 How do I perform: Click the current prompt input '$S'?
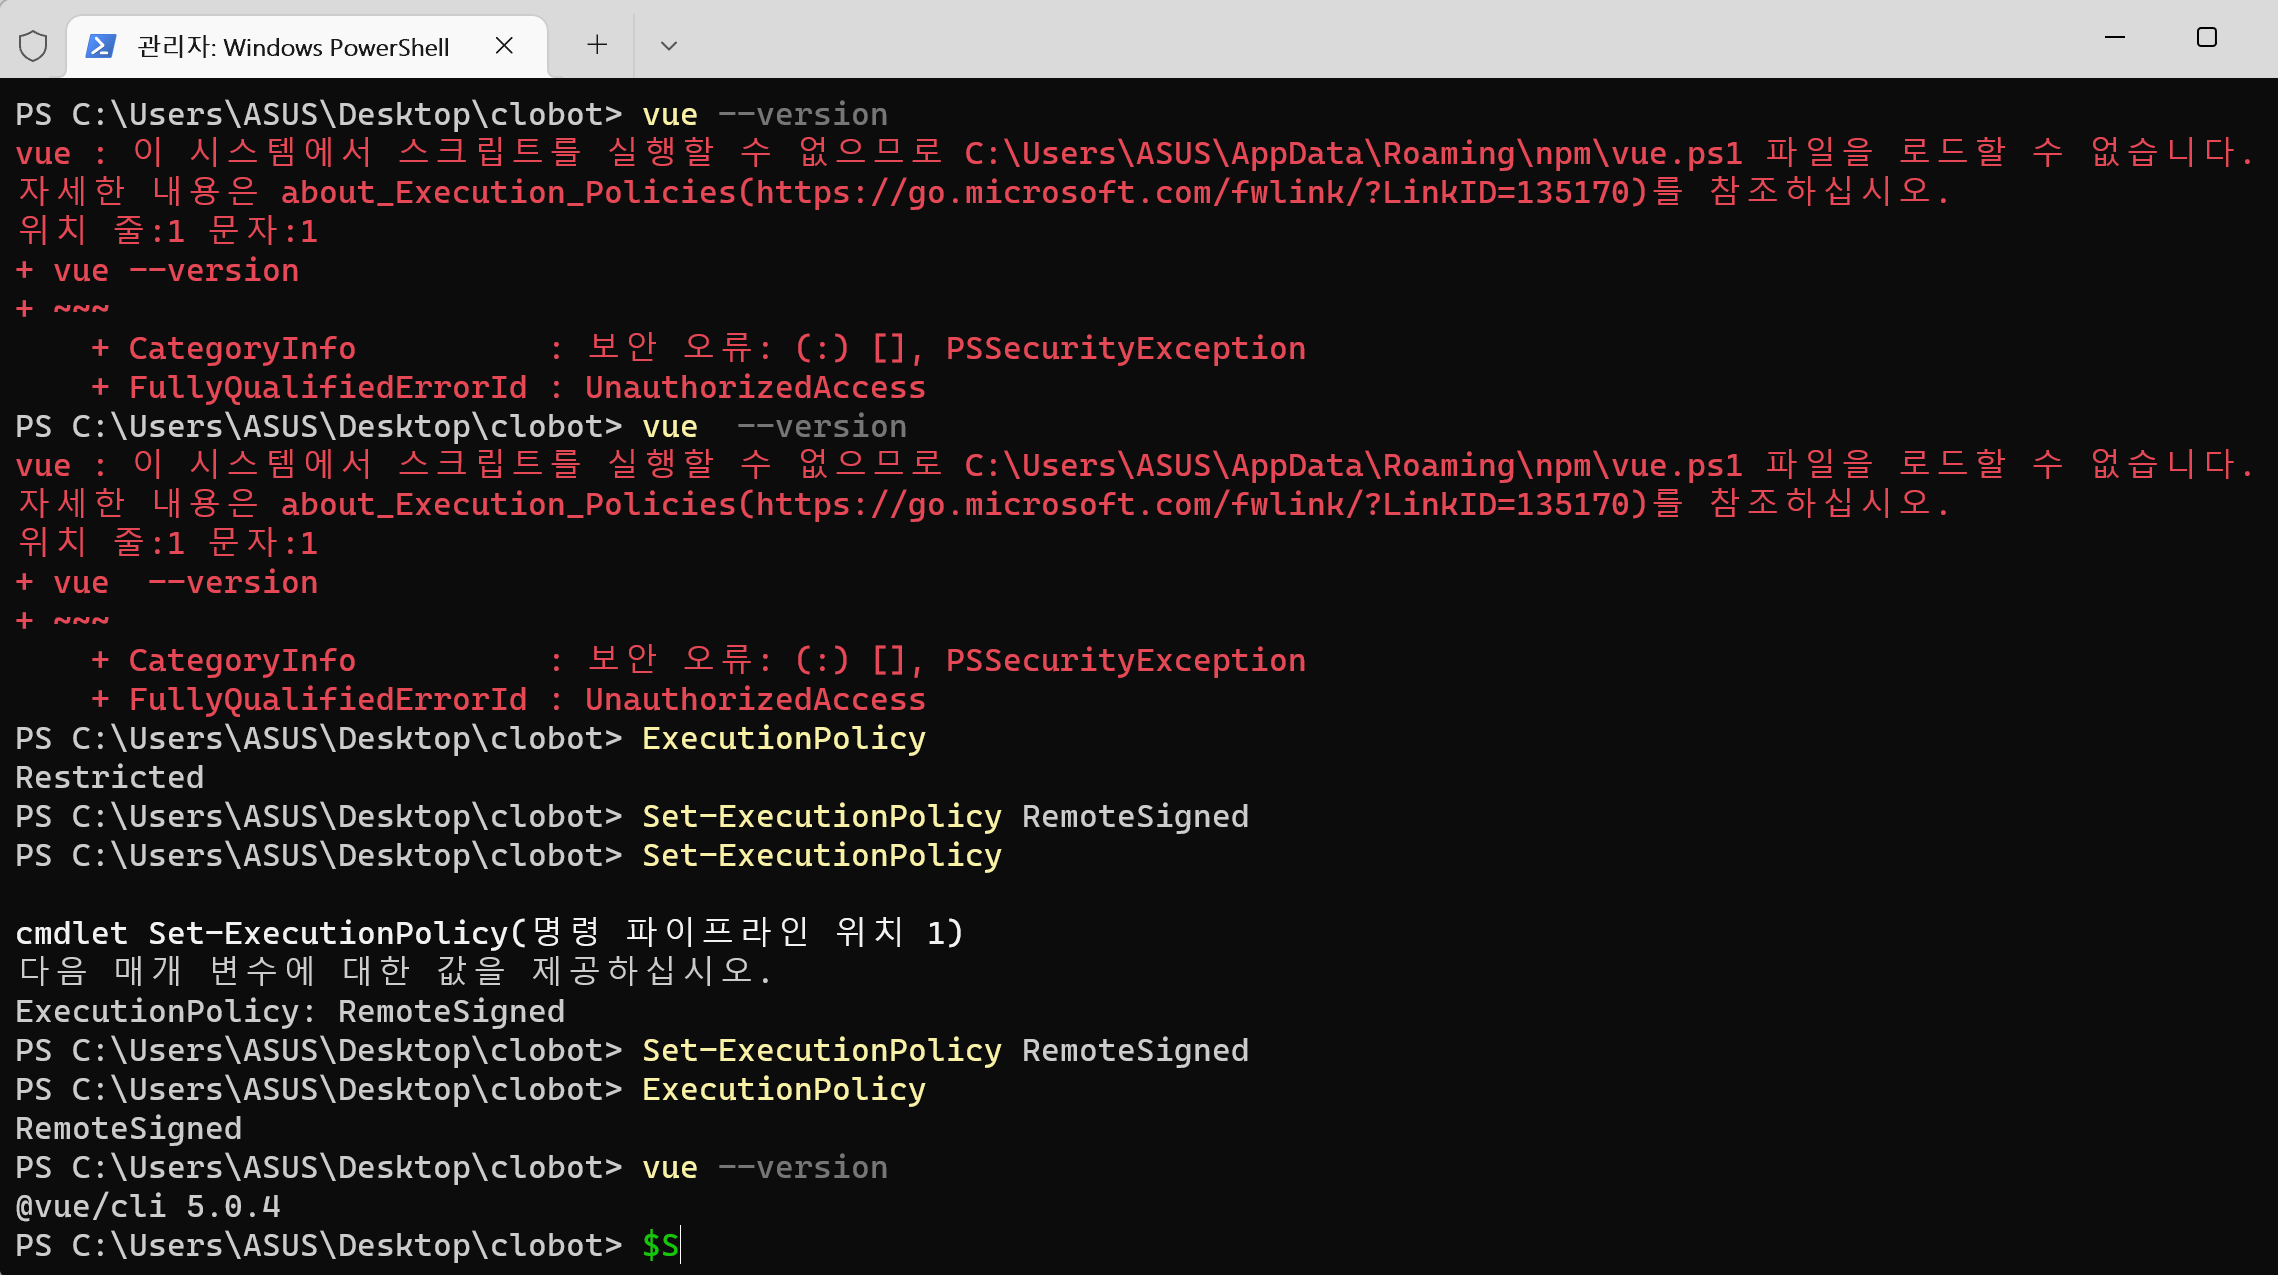coord(661,1245)
